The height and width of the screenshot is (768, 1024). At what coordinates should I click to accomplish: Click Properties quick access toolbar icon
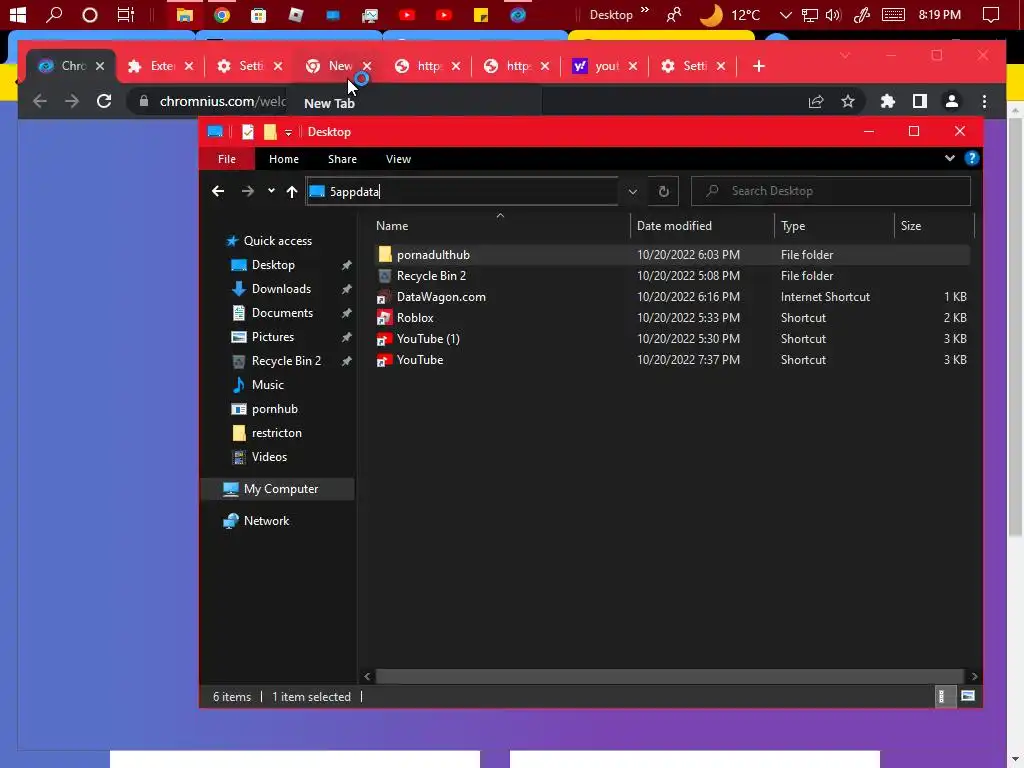248,132
